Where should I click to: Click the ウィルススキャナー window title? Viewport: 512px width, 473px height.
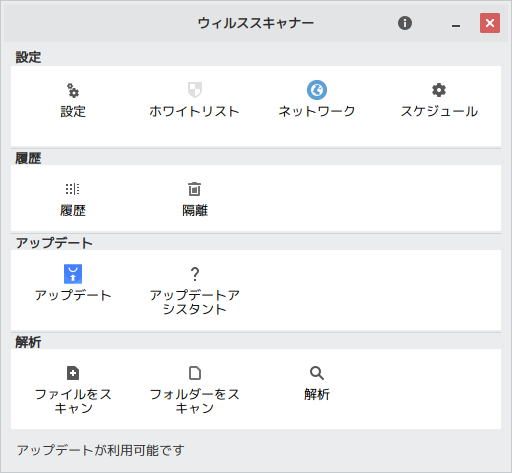(x=256, y=23)
